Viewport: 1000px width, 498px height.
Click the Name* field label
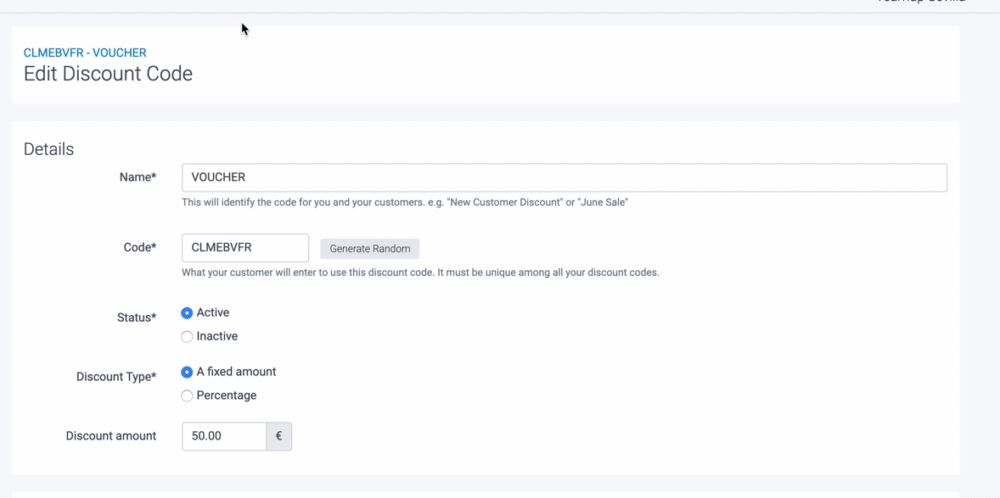[x=139, y=177]
